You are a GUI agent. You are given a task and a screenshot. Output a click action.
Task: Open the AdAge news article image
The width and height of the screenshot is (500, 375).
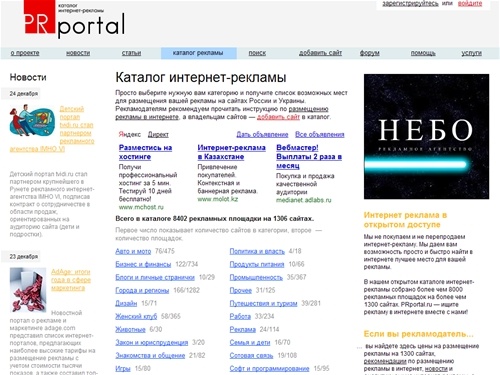[x=28, y=290]
